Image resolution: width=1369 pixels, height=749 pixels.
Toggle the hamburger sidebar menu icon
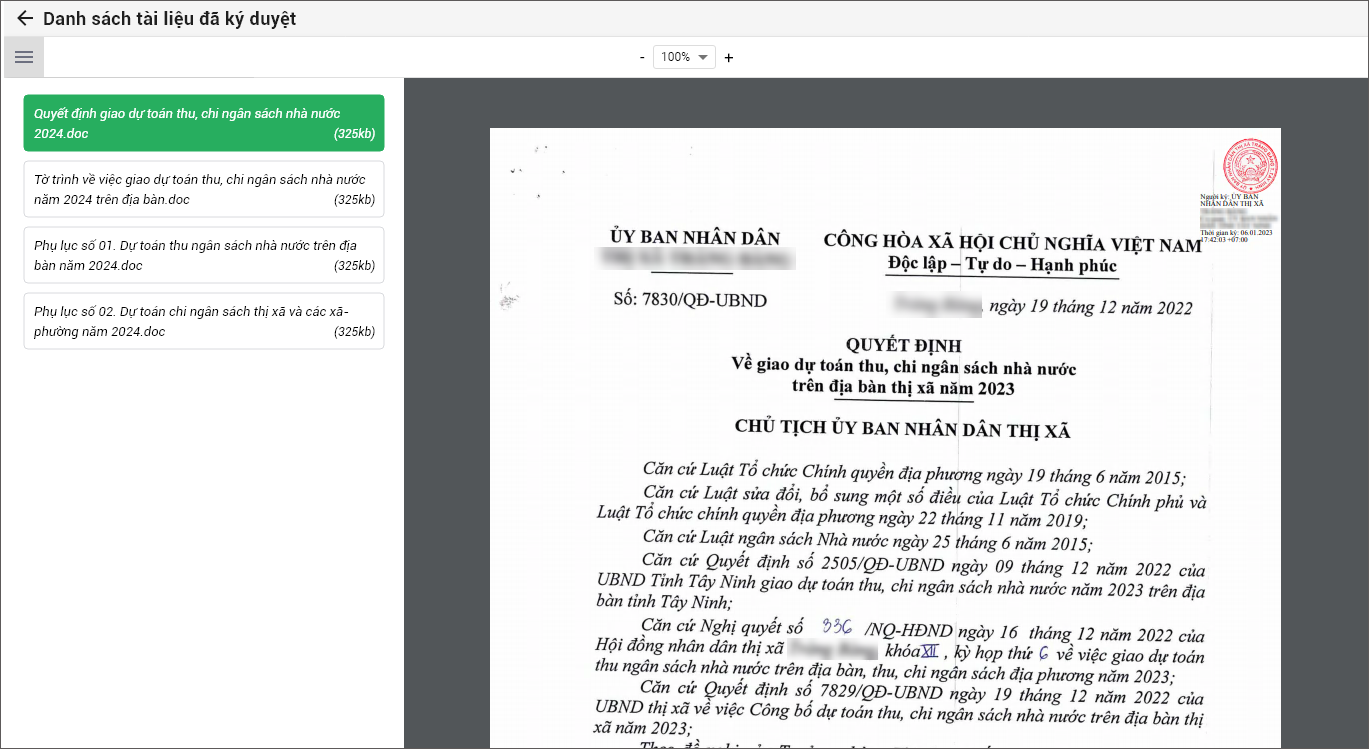click(24, 57)
